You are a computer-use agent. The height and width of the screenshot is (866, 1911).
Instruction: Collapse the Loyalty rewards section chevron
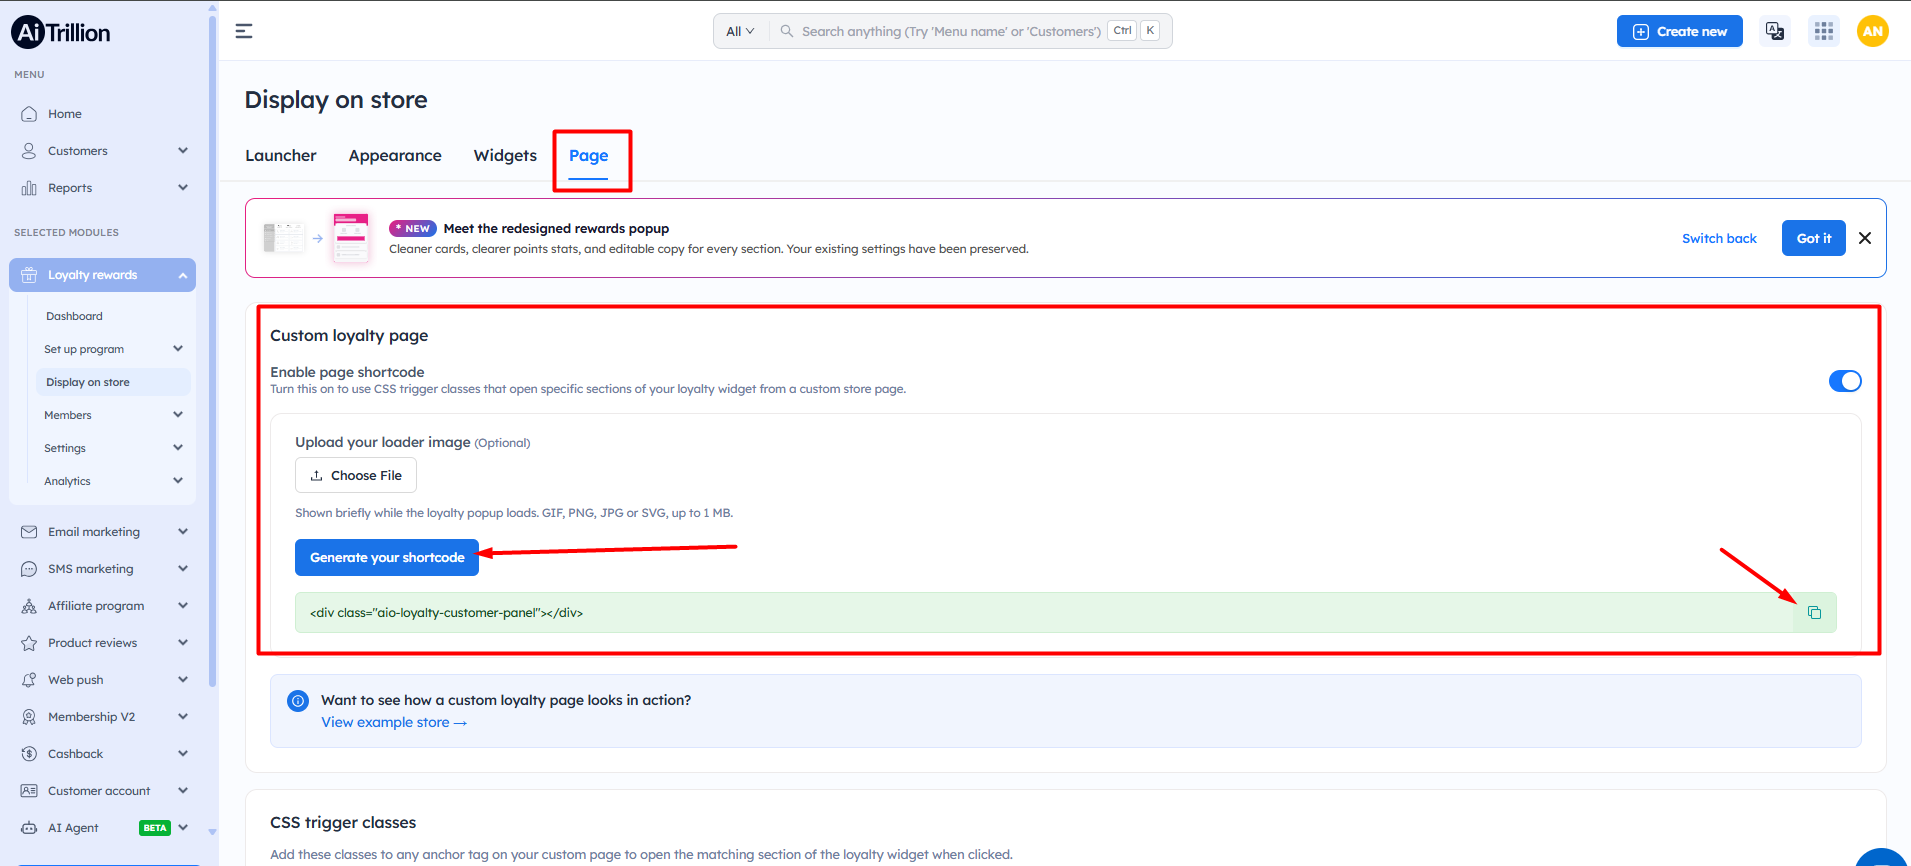(x=183, y=275)
